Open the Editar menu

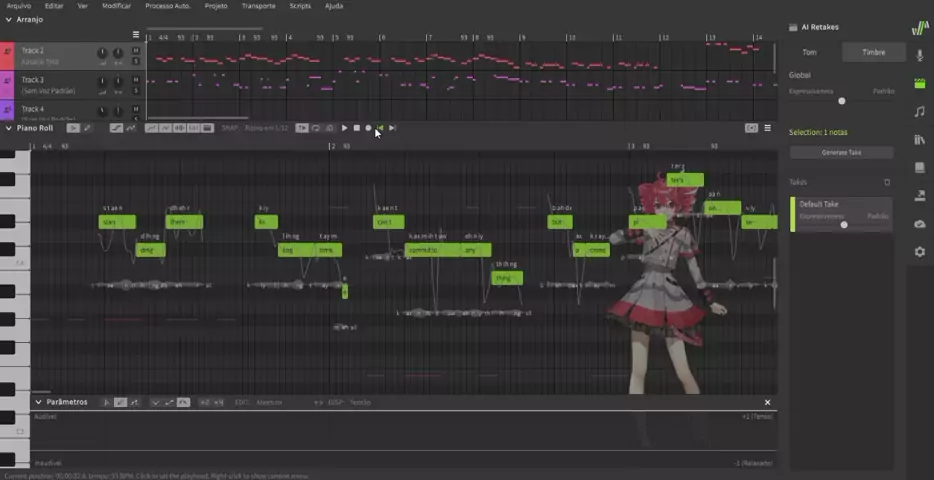[x=54, y=6]
